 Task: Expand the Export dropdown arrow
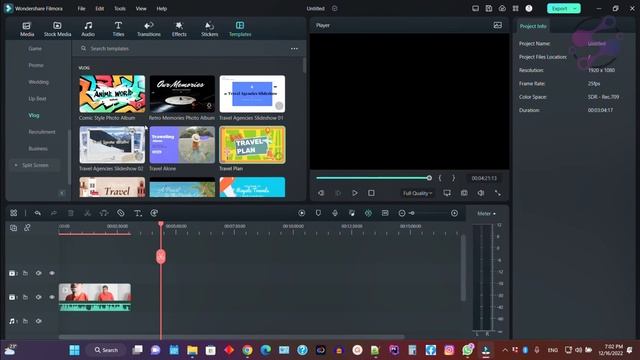[x=575, y=9]
